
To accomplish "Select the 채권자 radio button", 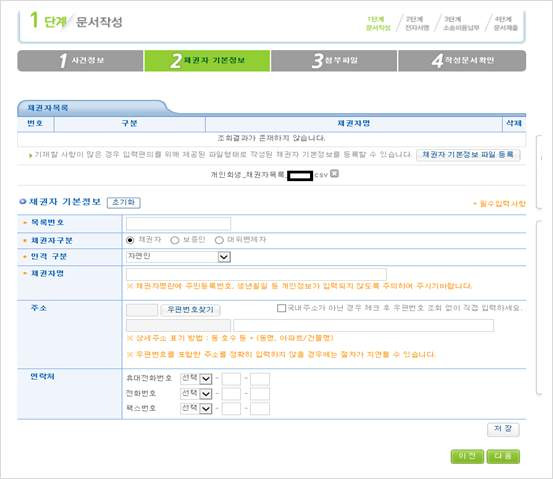I will click(130, 240).
